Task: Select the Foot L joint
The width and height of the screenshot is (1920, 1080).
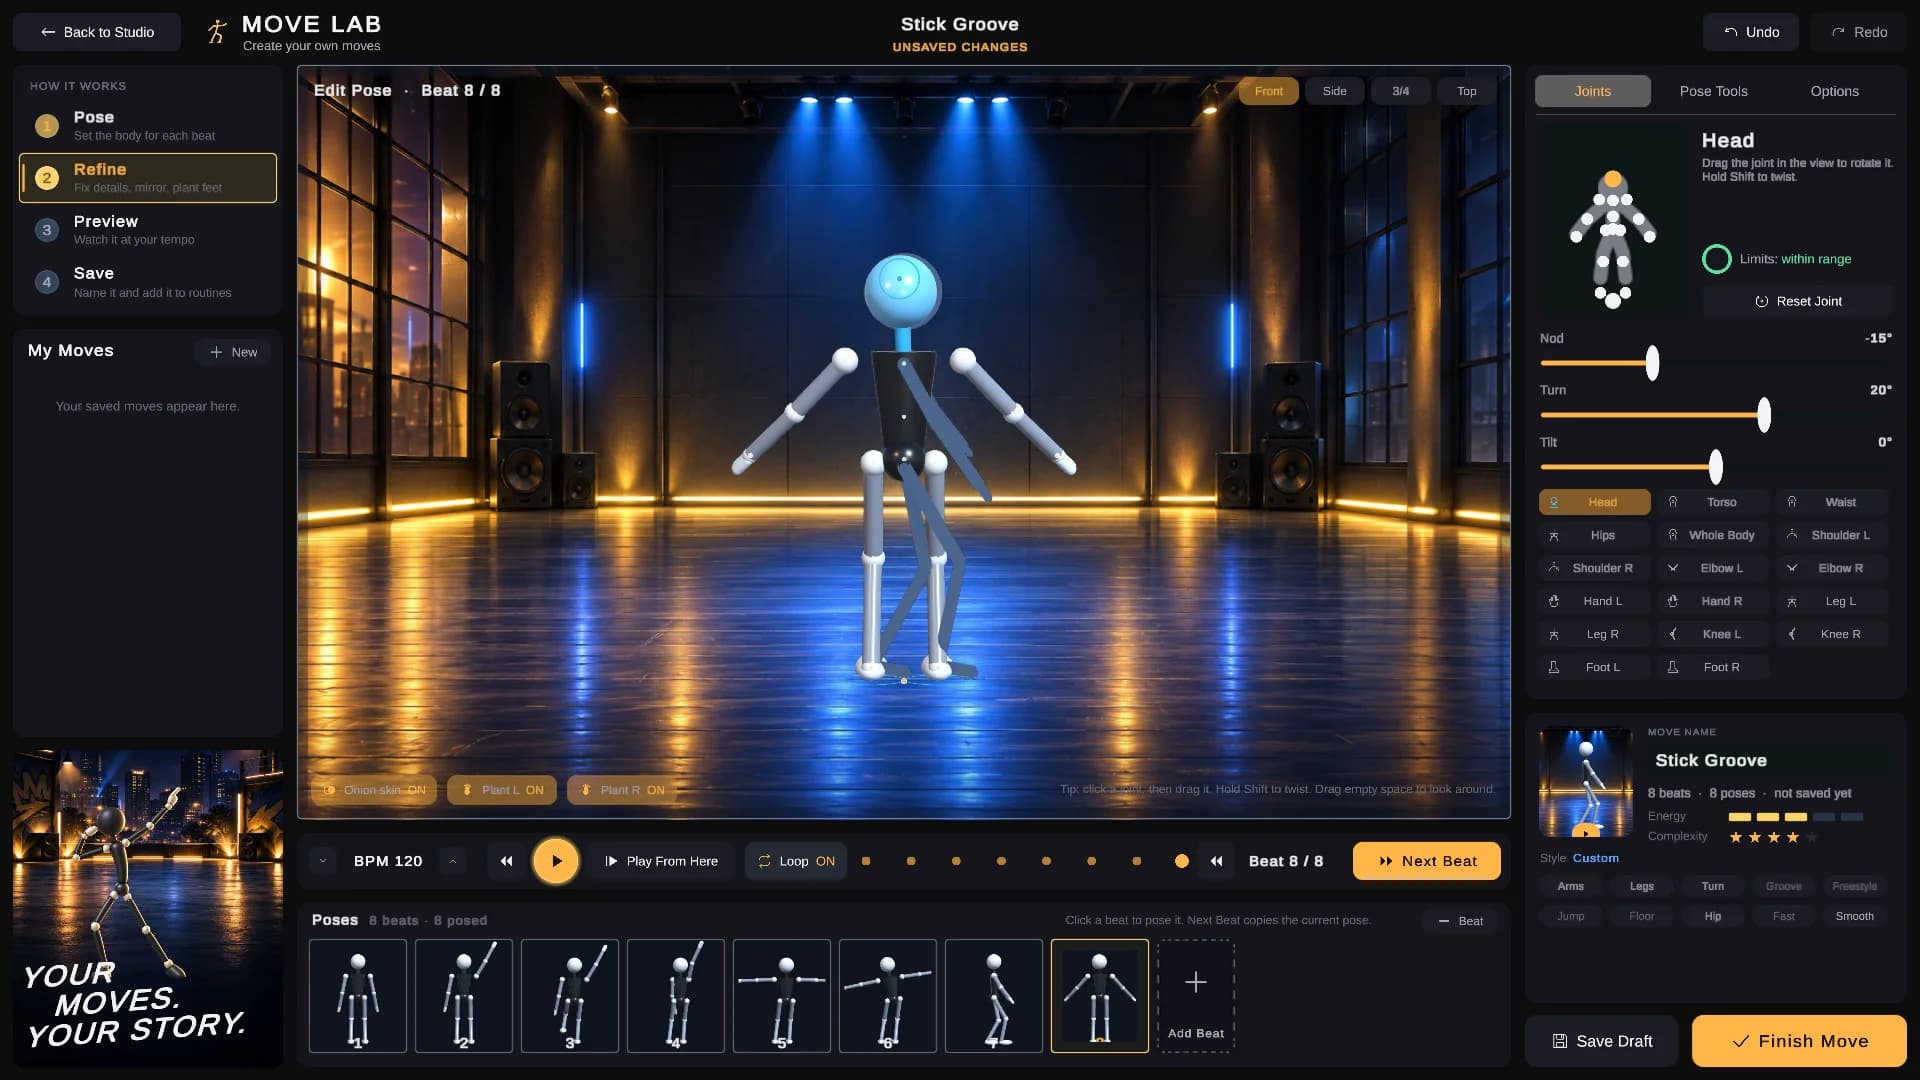Action: pyautogui.click(x=1594, y=667)
